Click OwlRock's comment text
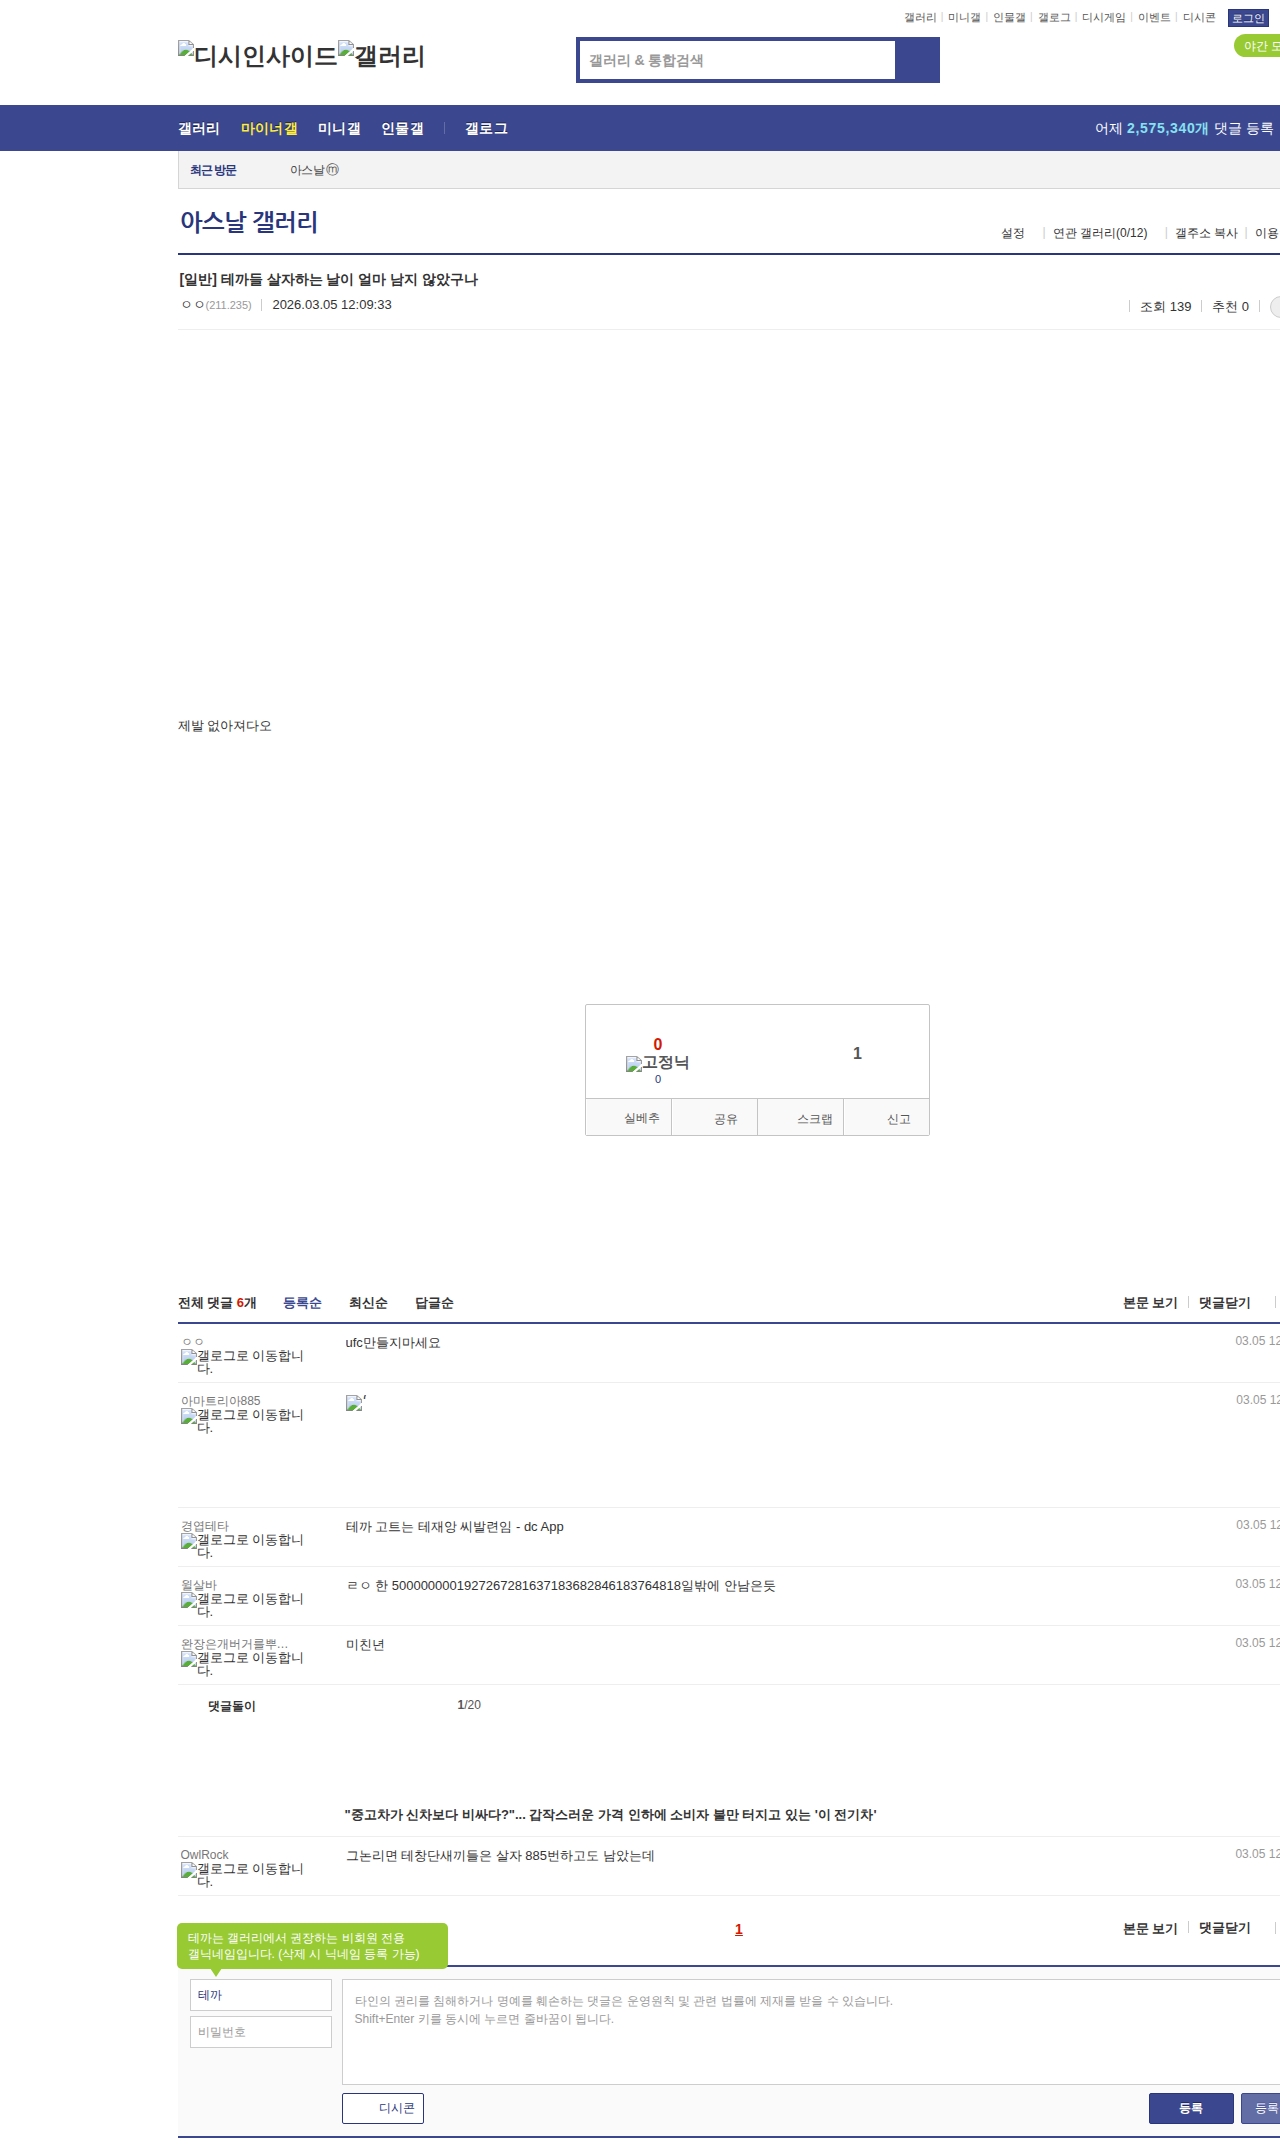The width and height of the screenshot is (1280, 2148). point(500,1856)
